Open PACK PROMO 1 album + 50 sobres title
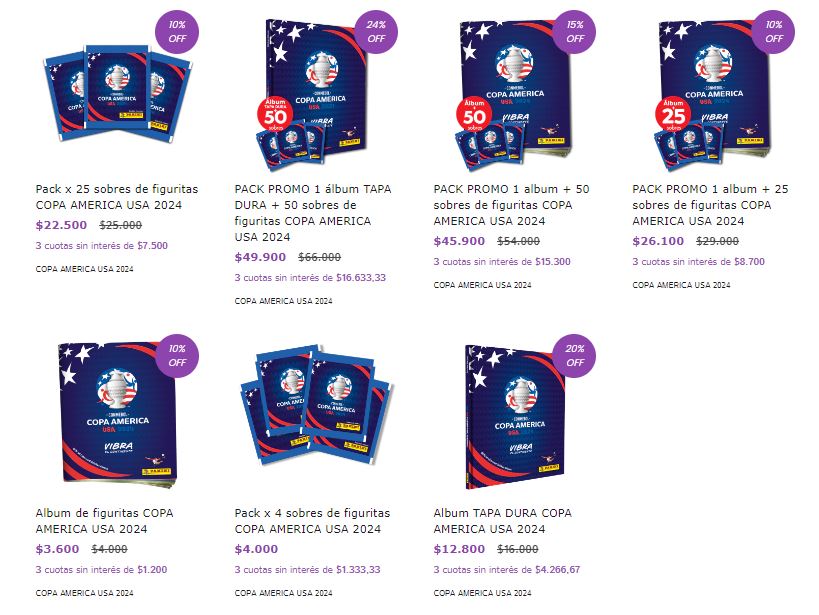 point(511,205)
